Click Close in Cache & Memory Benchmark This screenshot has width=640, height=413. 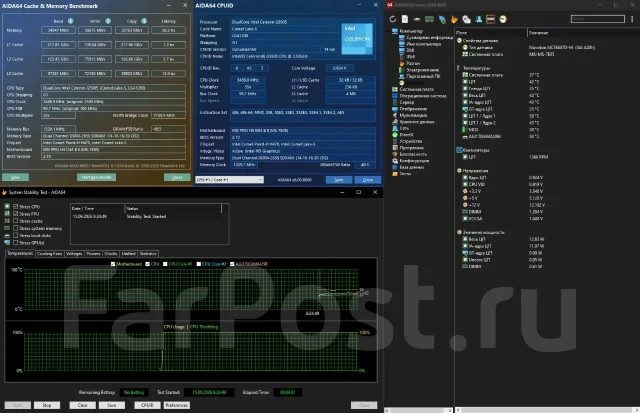[x=177, y=177]
